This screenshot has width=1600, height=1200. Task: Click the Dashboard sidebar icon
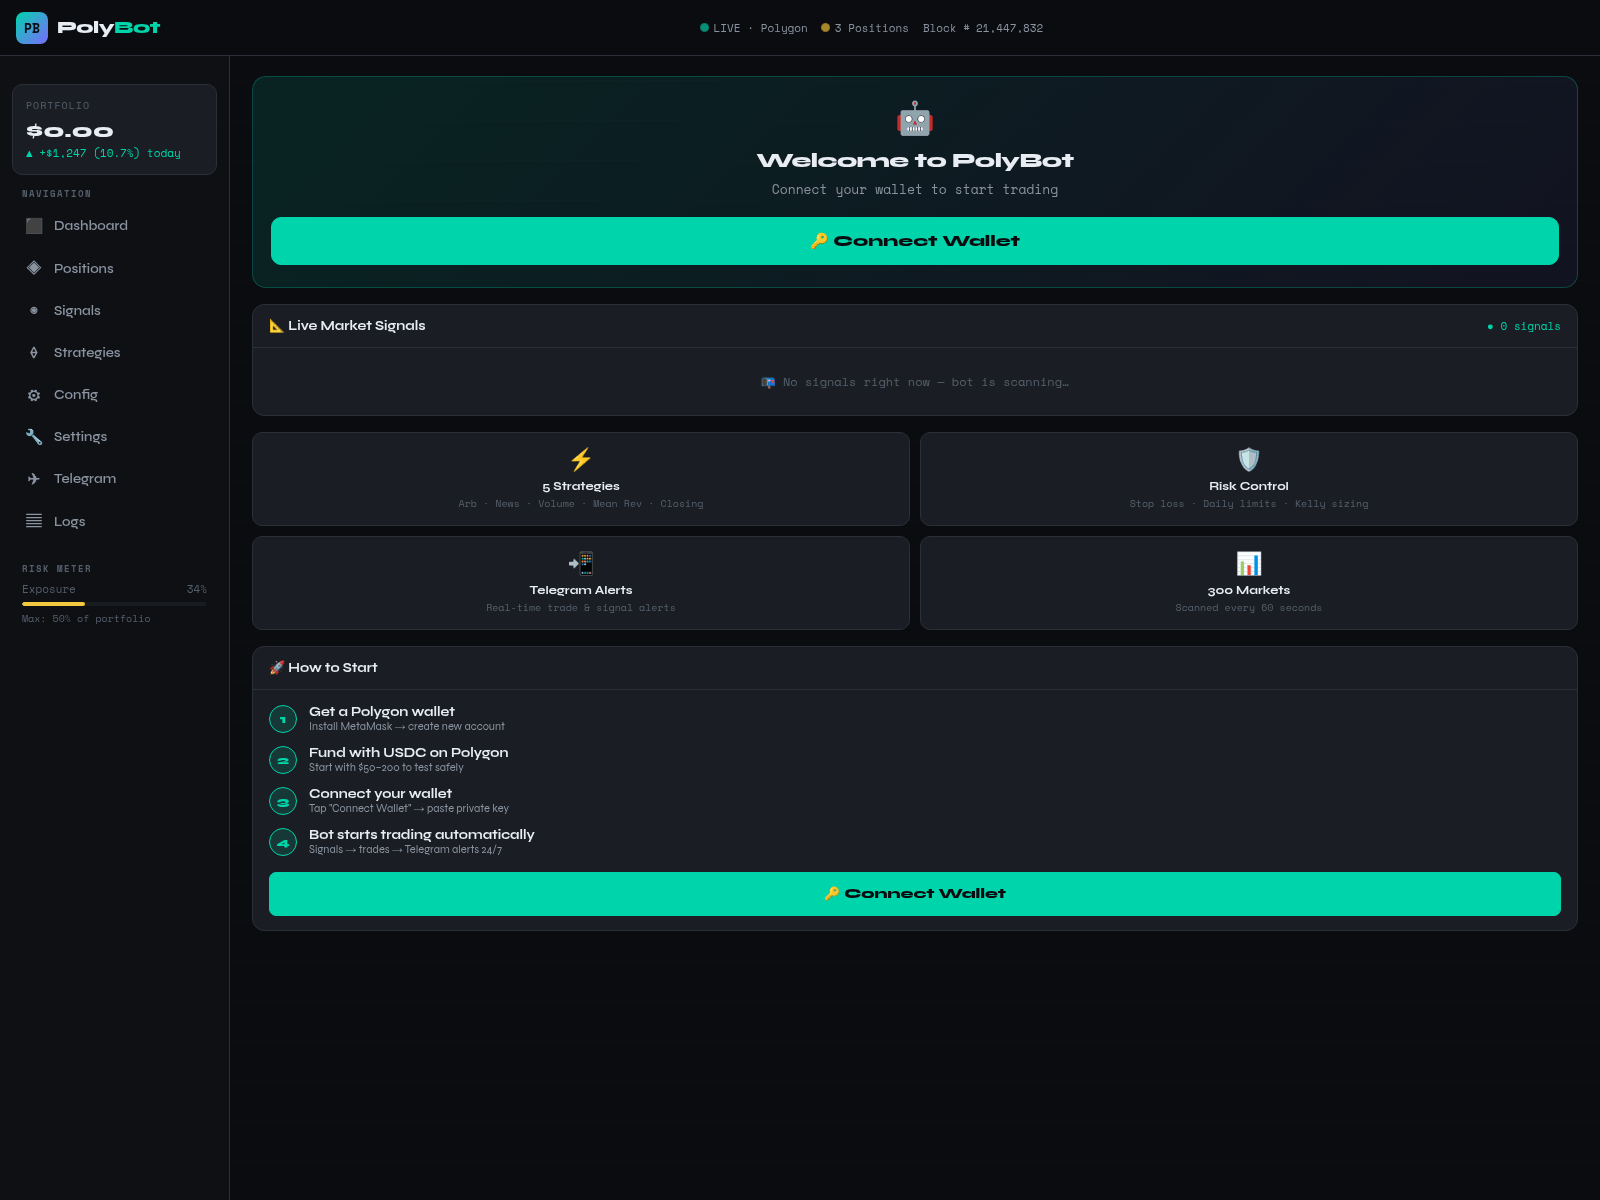point(34,226)
